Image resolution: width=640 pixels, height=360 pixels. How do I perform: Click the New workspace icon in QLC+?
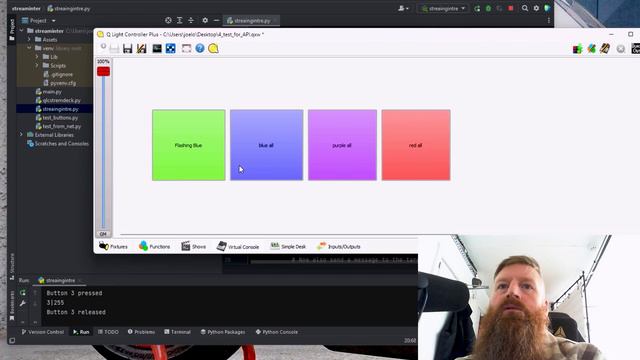(103, 48)
